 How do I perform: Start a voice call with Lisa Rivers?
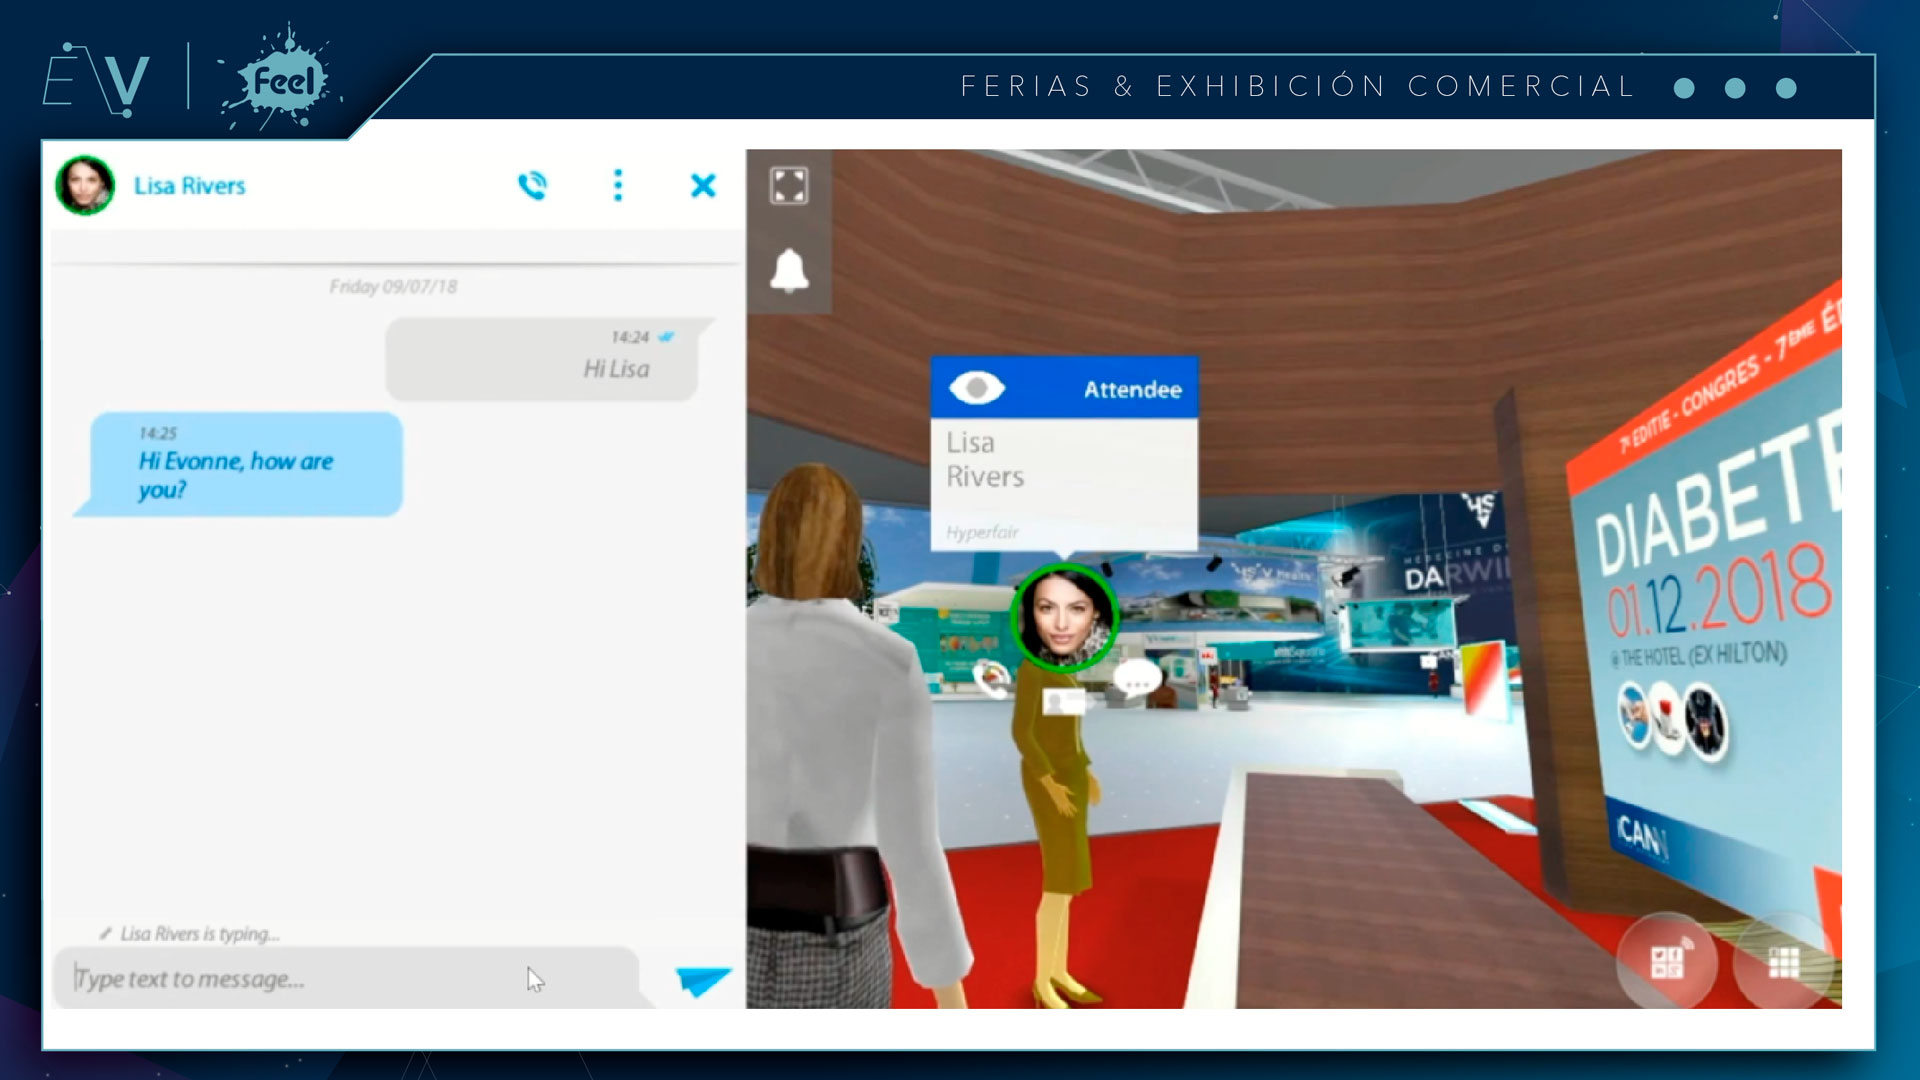[x=532, y=186]
